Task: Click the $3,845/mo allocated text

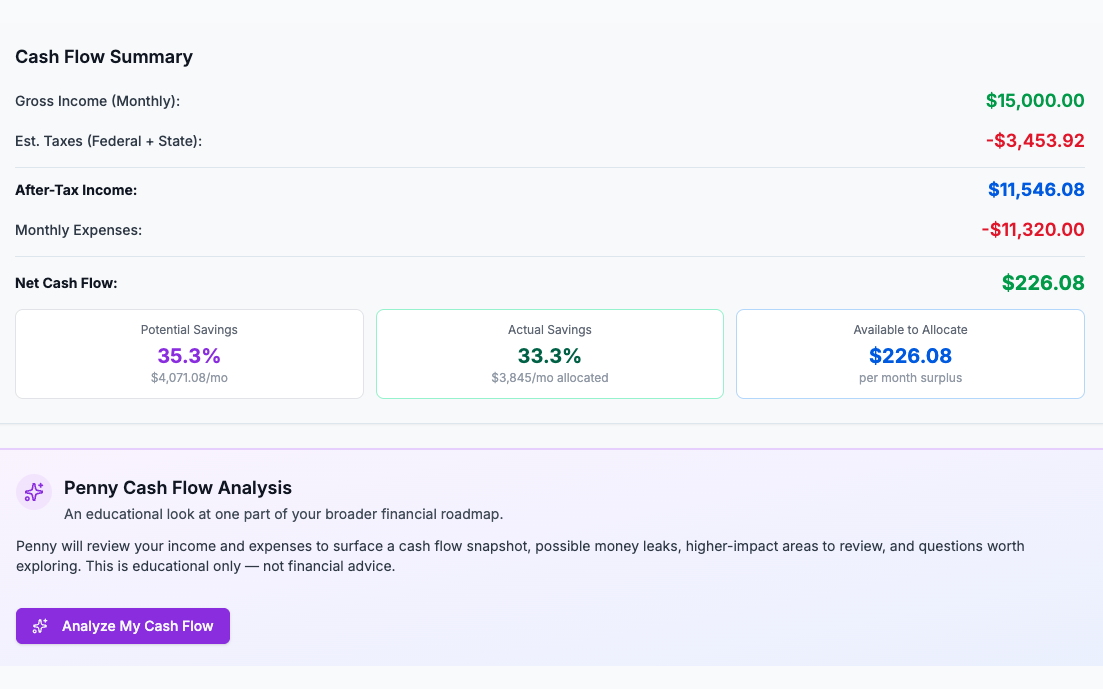Action: (x=550, y=378)
